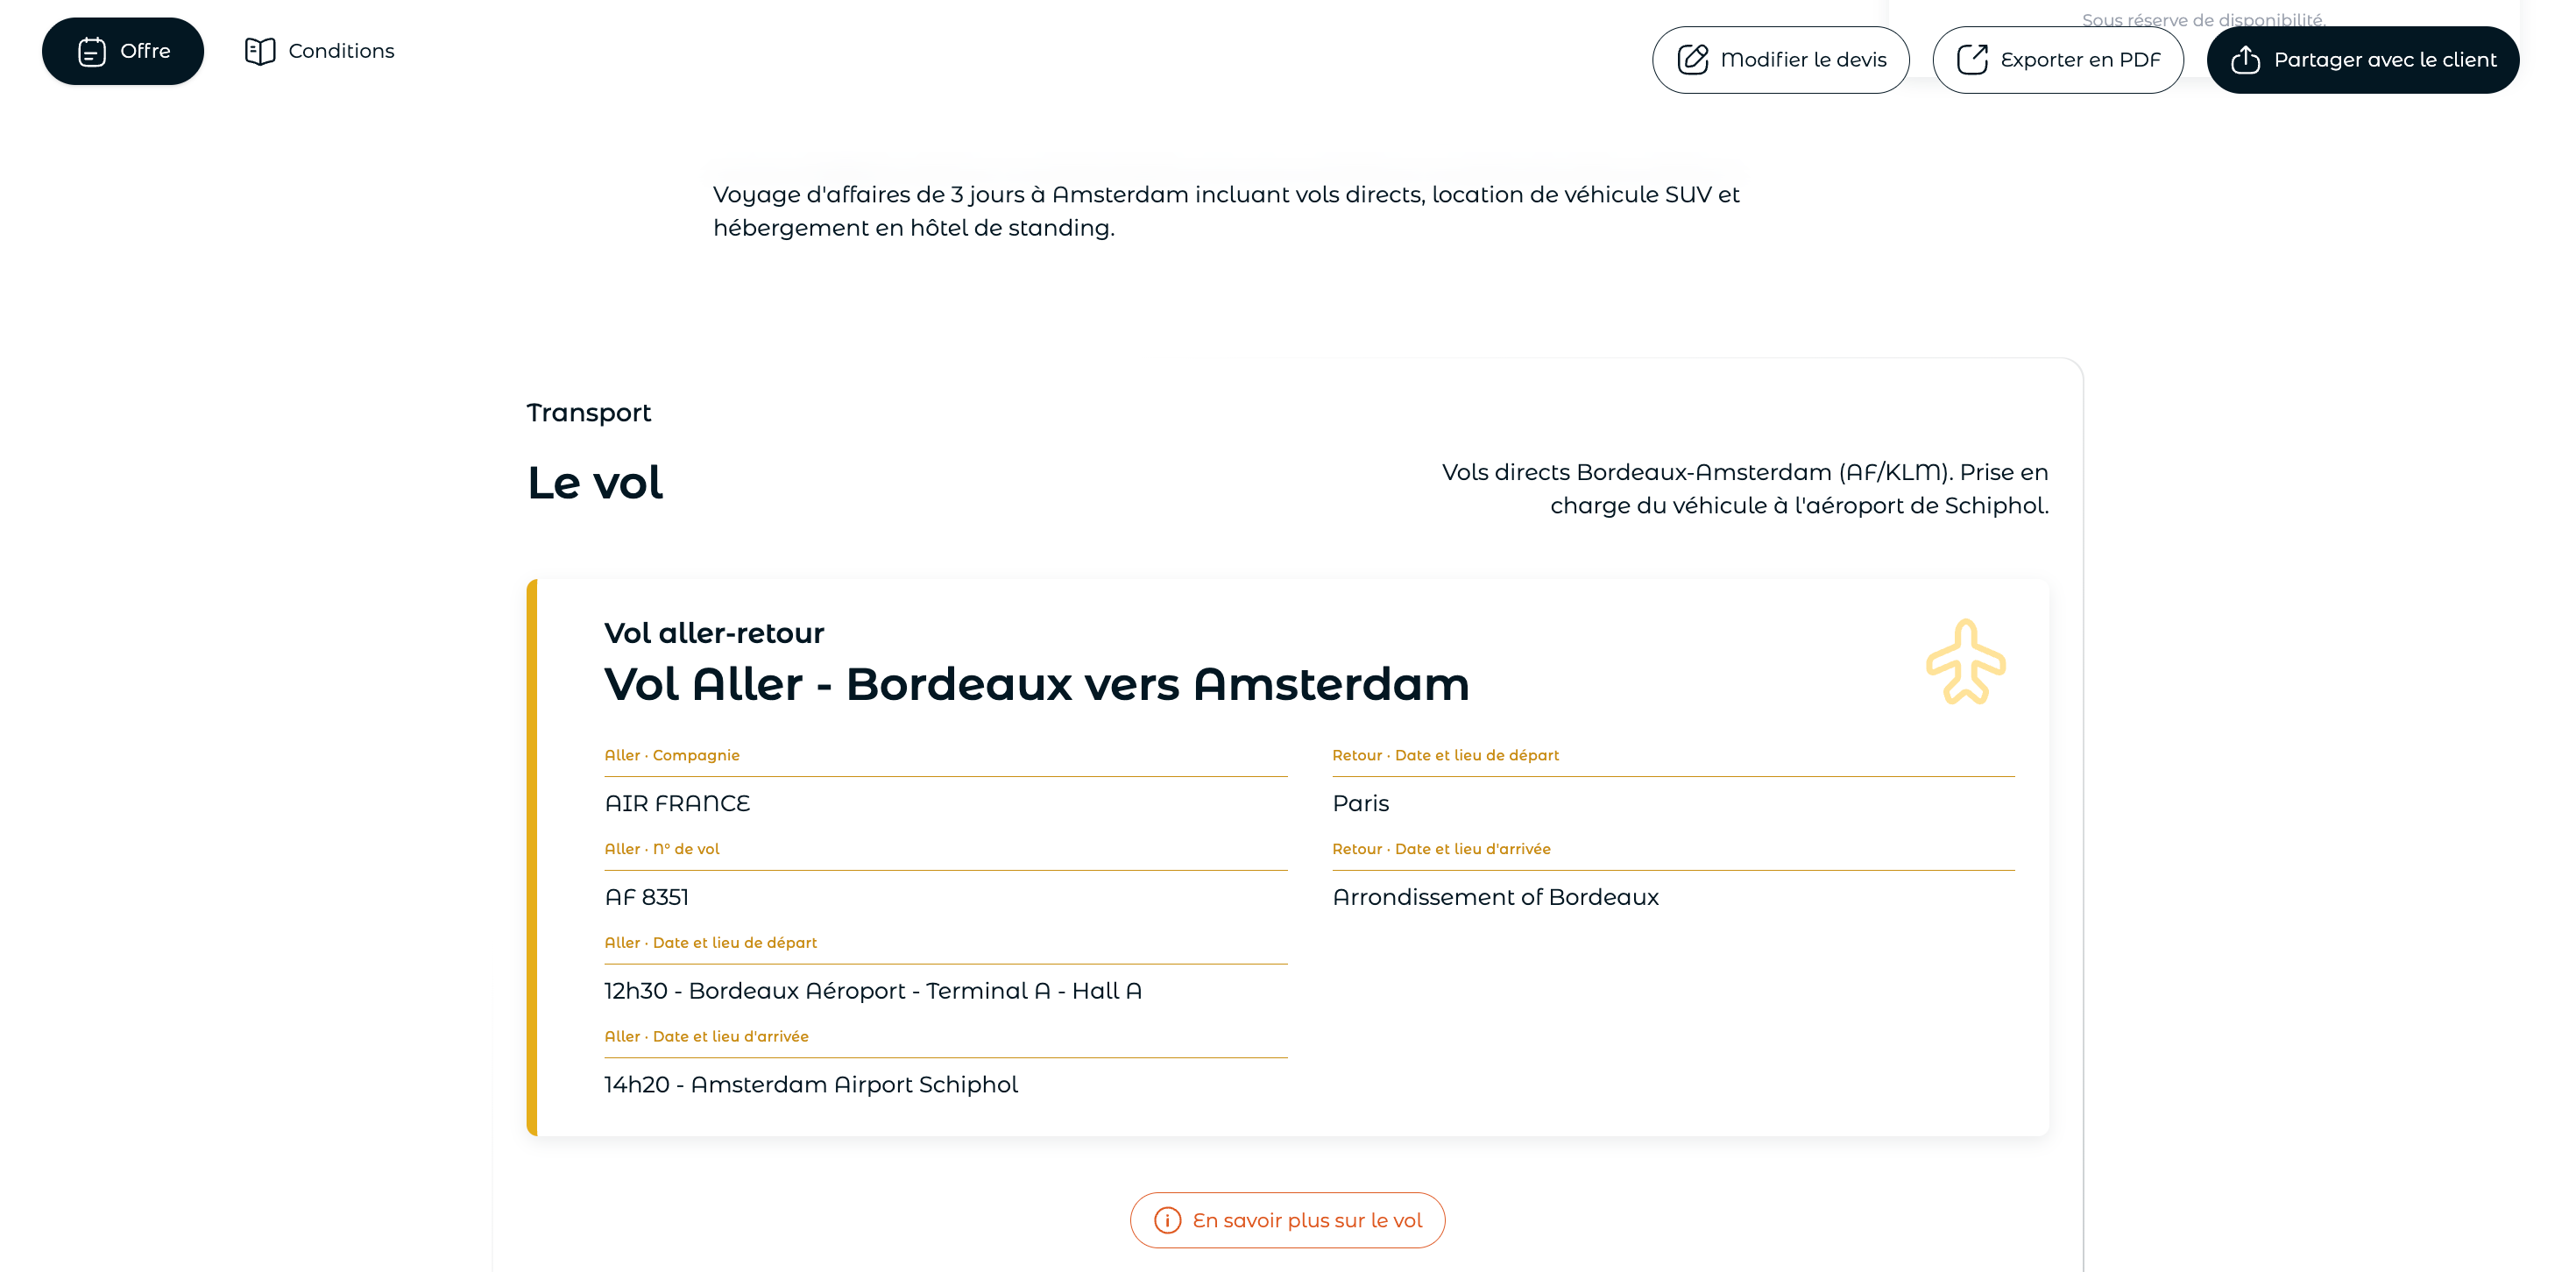
Task: Click the info circle icon
Action: tap(1168, 1220)
